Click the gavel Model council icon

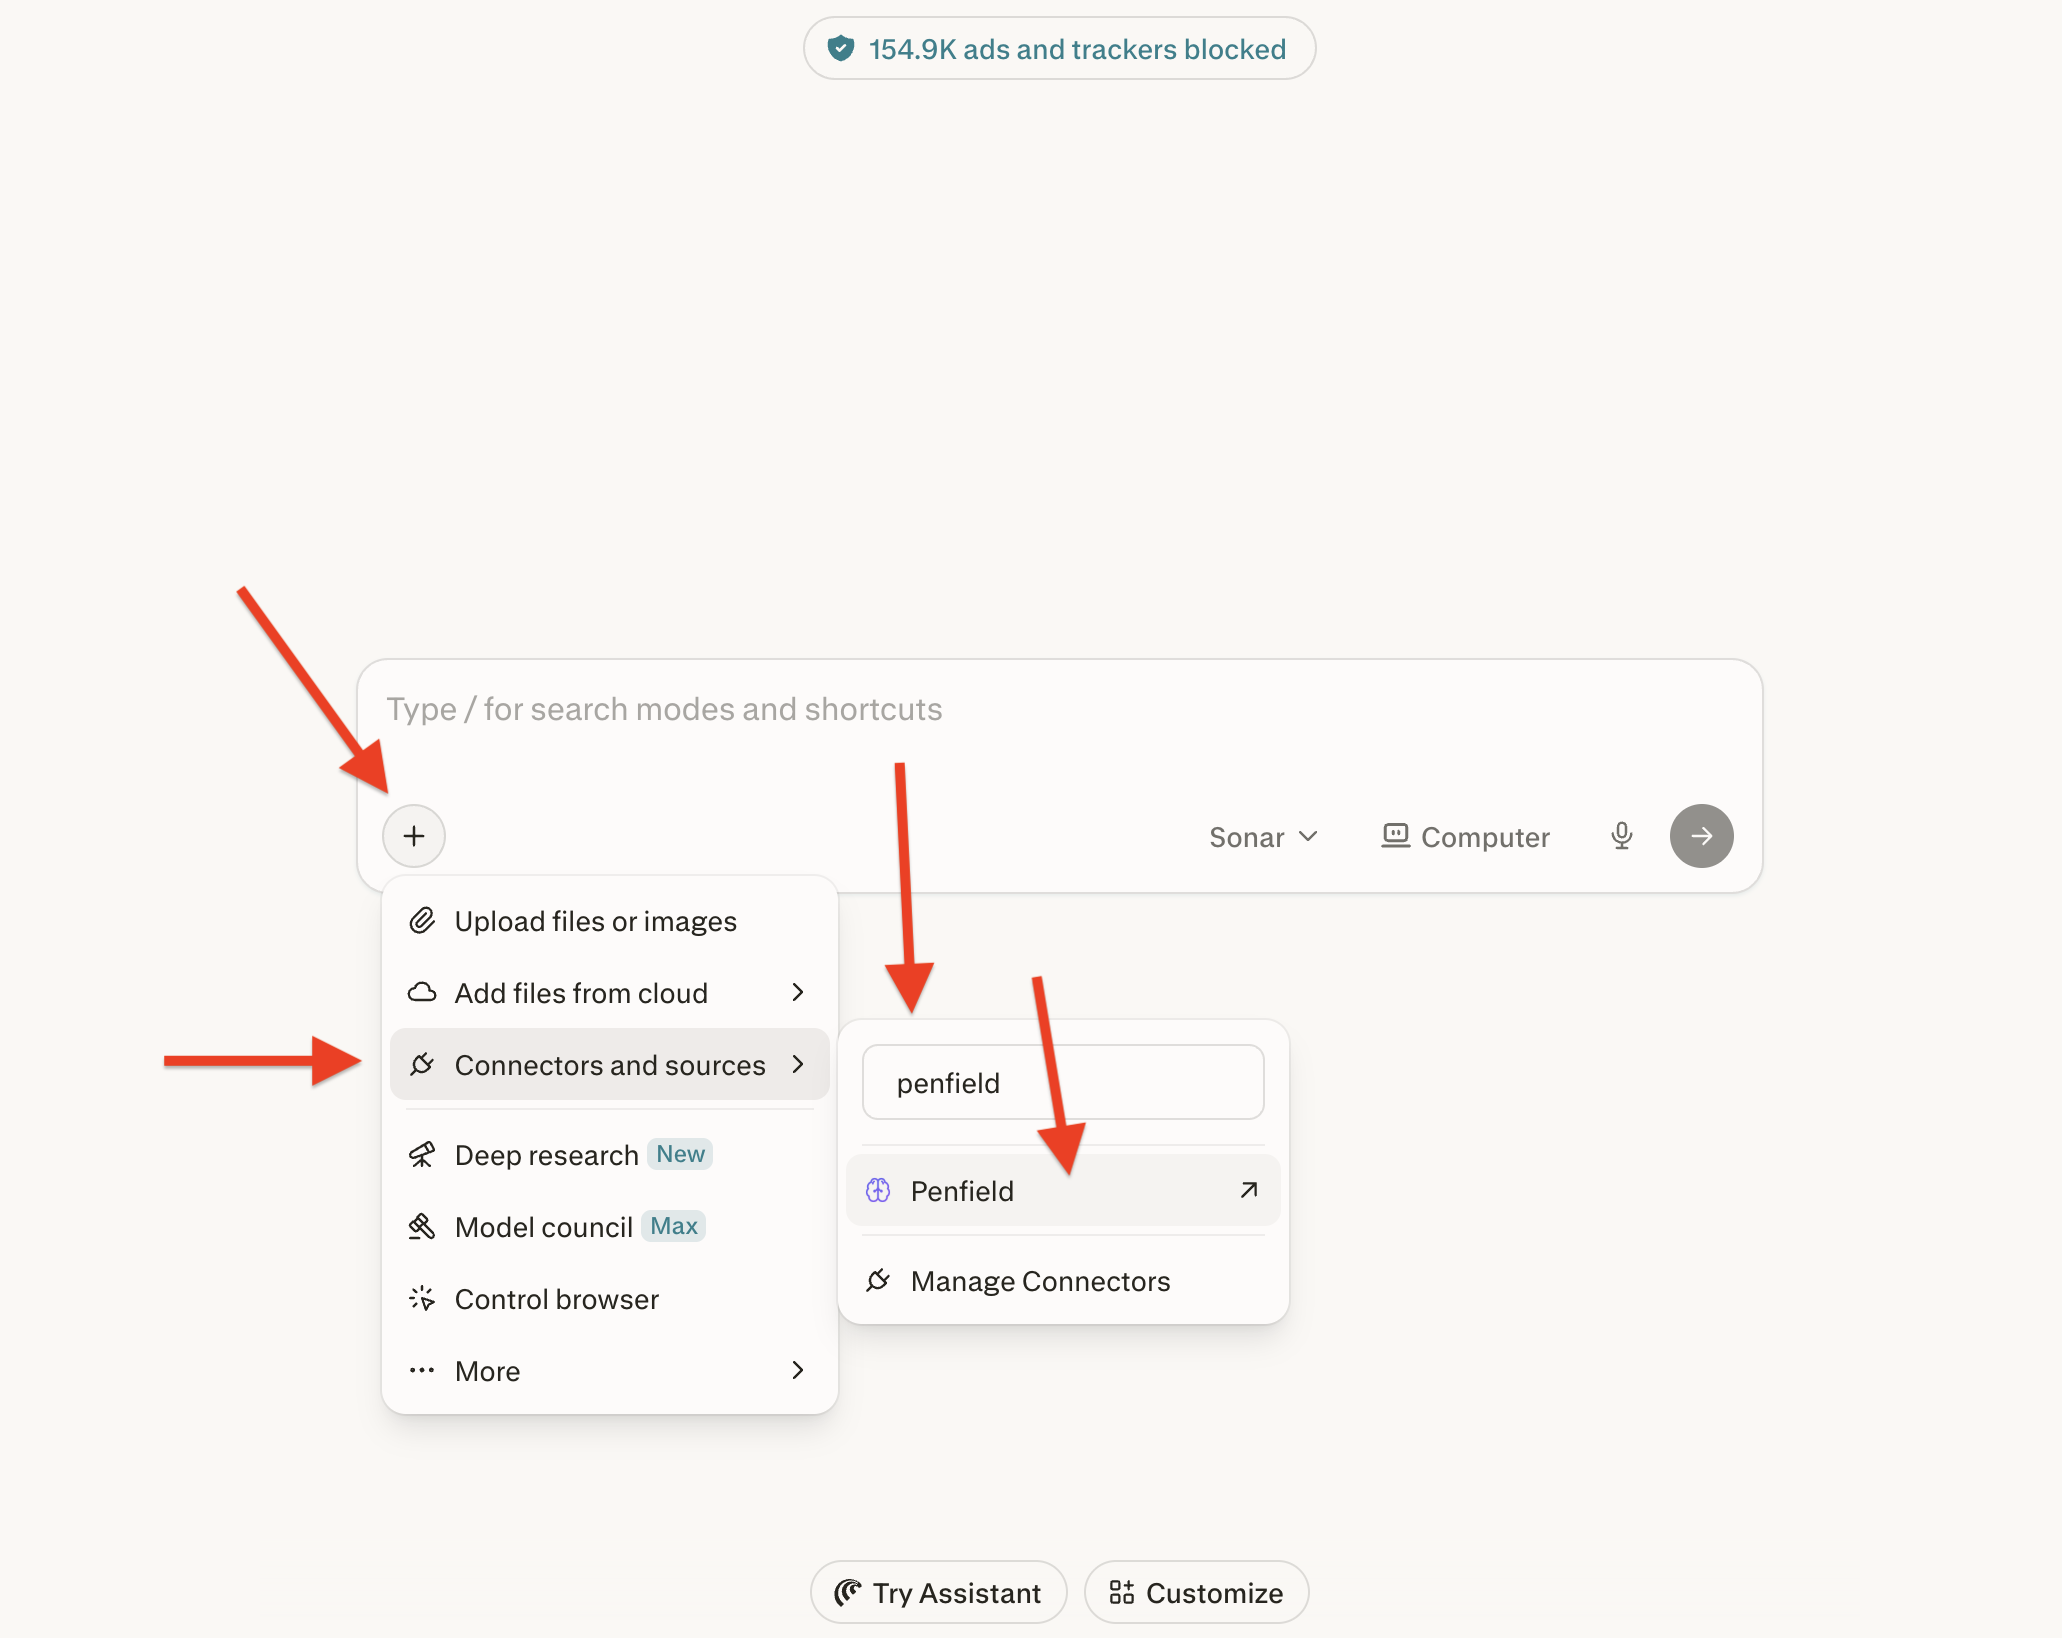pyautogui.click(x=422, y=1226)
